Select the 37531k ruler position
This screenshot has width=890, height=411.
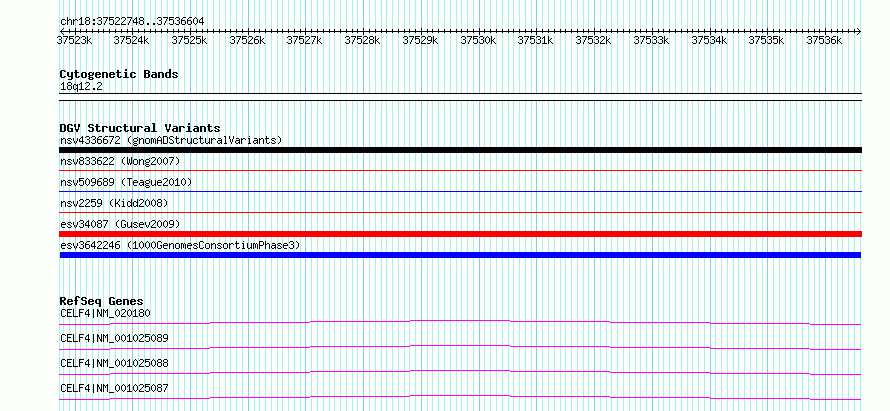[x=535, y=40]
